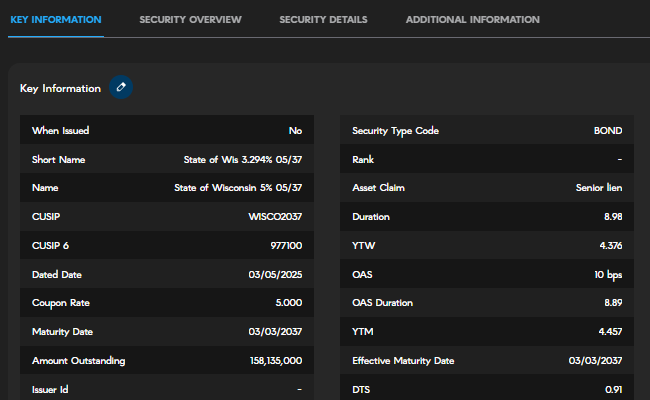Select the DTS value 0.91

[613, 389]
